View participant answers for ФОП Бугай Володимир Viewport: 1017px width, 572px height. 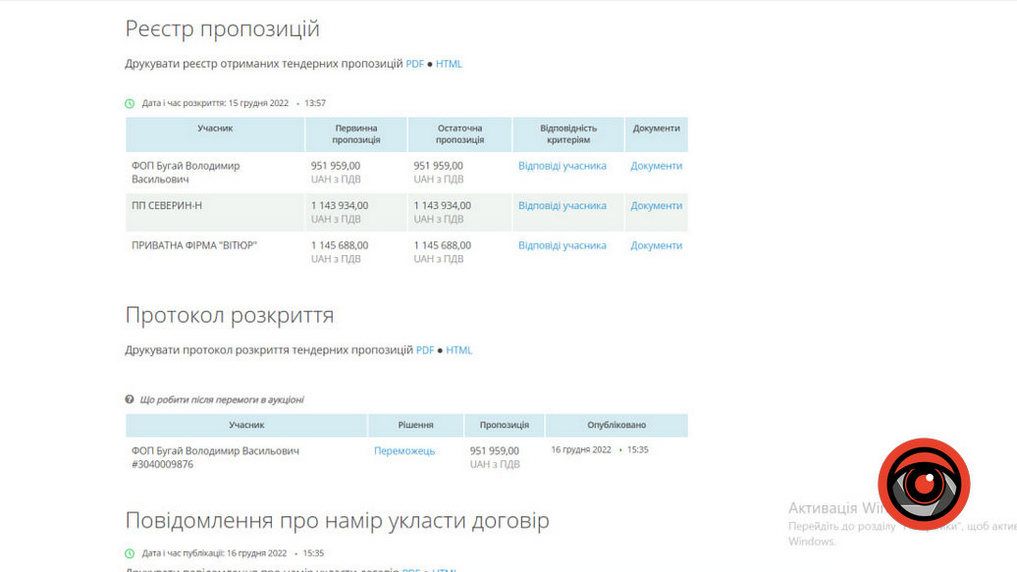(x=562, y=165)
